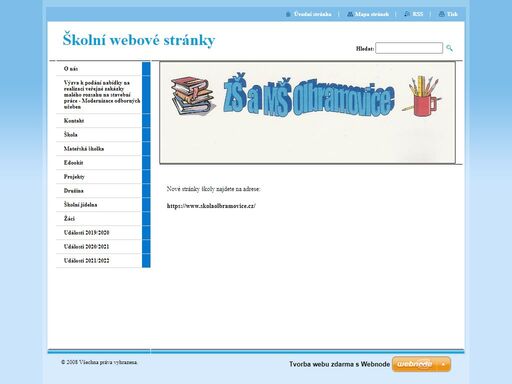This screenshot has height=384, width=512.
Task: Click the RSS feed icon
Action: click(x=407, y=14)
